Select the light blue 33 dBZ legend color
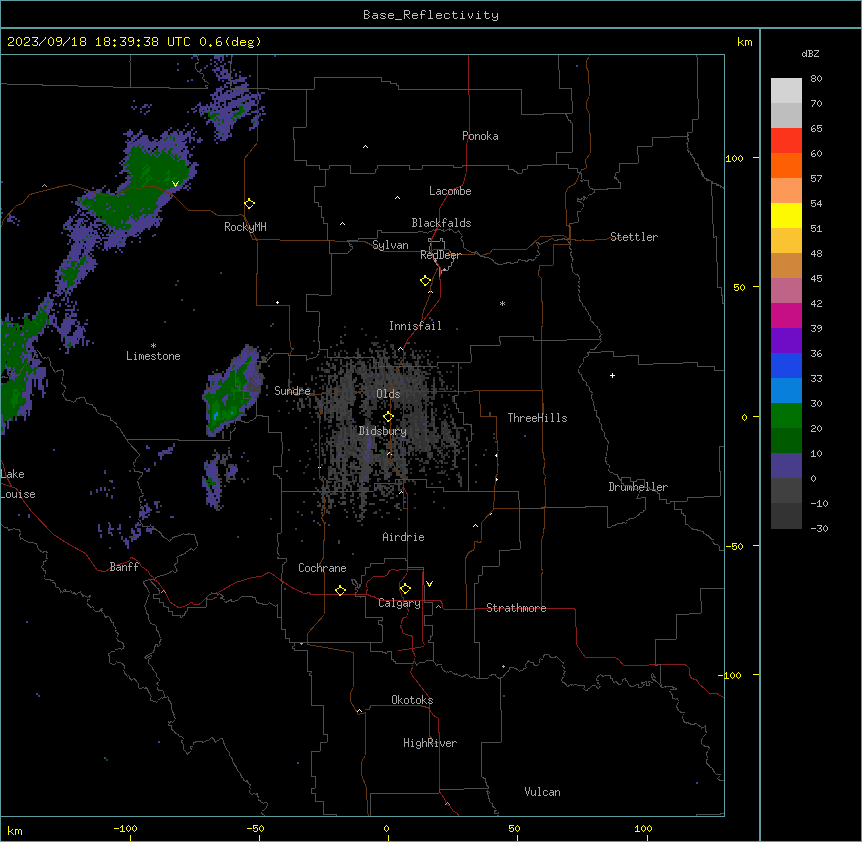Viewport: 862px width, 842px height. point(786,390)
